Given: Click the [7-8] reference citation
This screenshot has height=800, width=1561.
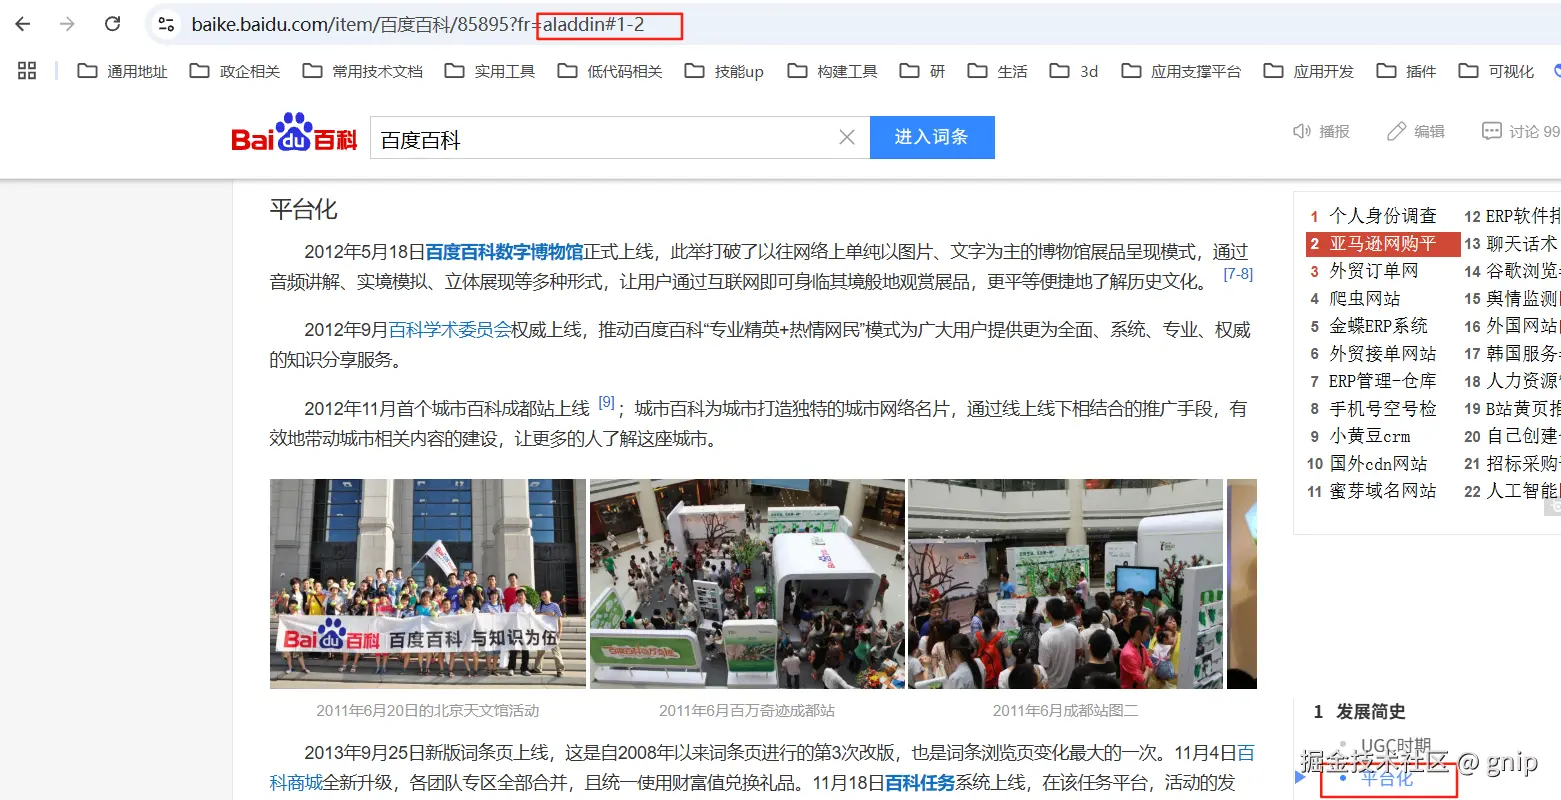Looking at the screenshot, I should pos(1238,274).
